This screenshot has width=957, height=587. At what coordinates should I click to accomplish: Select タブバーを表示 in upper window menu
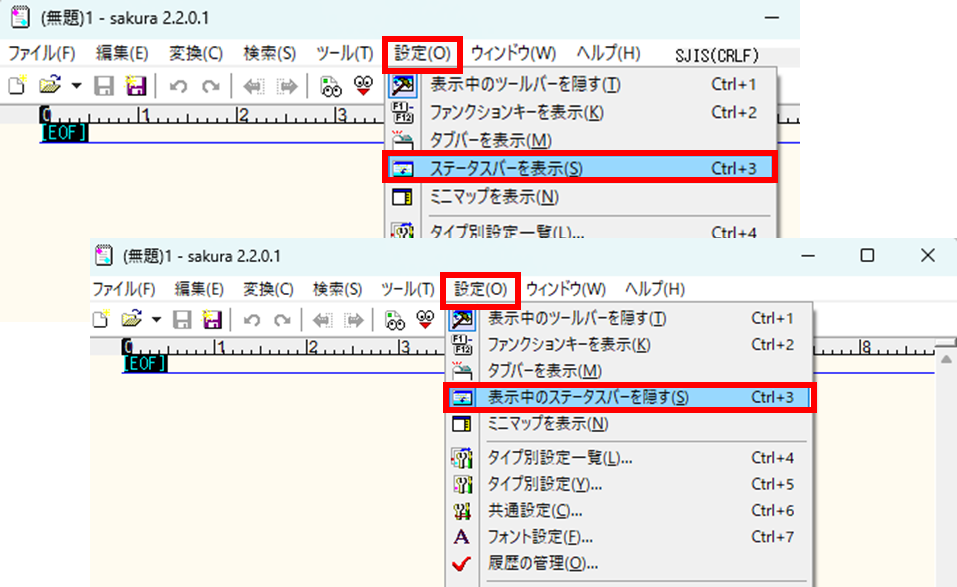point(581,140)
